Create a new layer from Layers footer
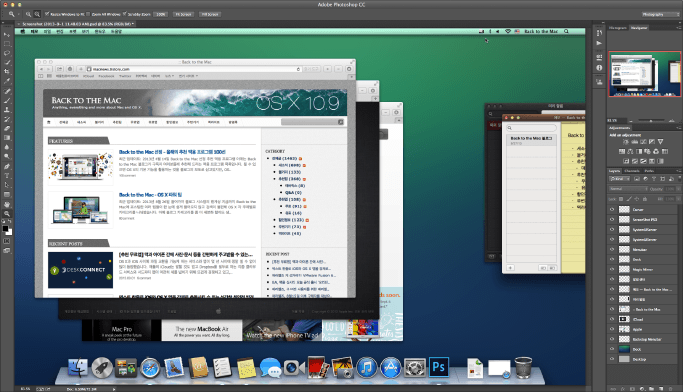Viewport: 683px width, 392px height. (x=661, y=388)
